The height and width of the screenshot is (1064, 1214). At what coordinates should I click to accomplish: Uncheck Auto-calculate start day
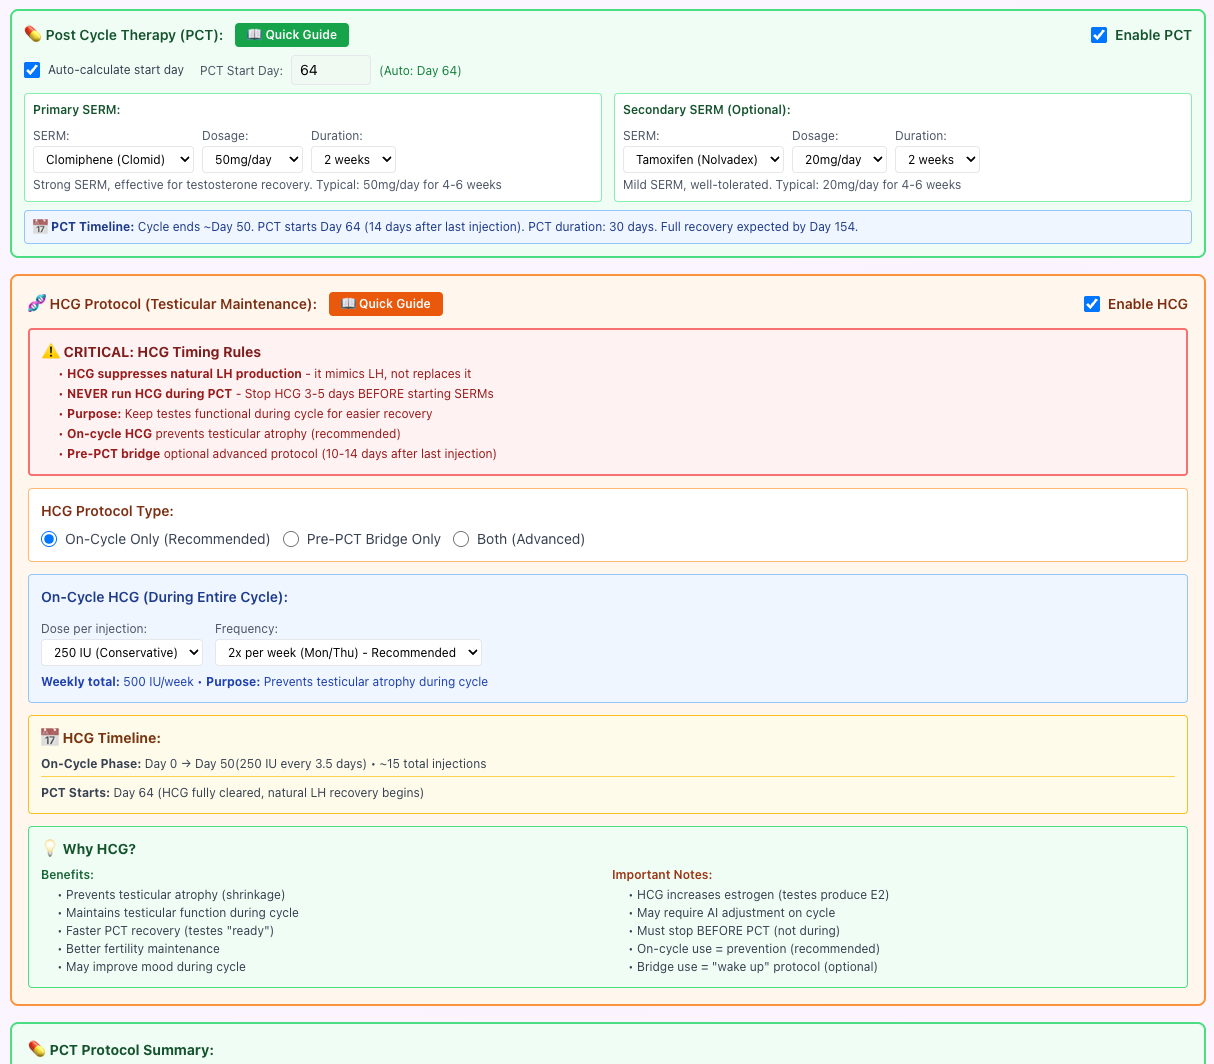tap(31, 70)
